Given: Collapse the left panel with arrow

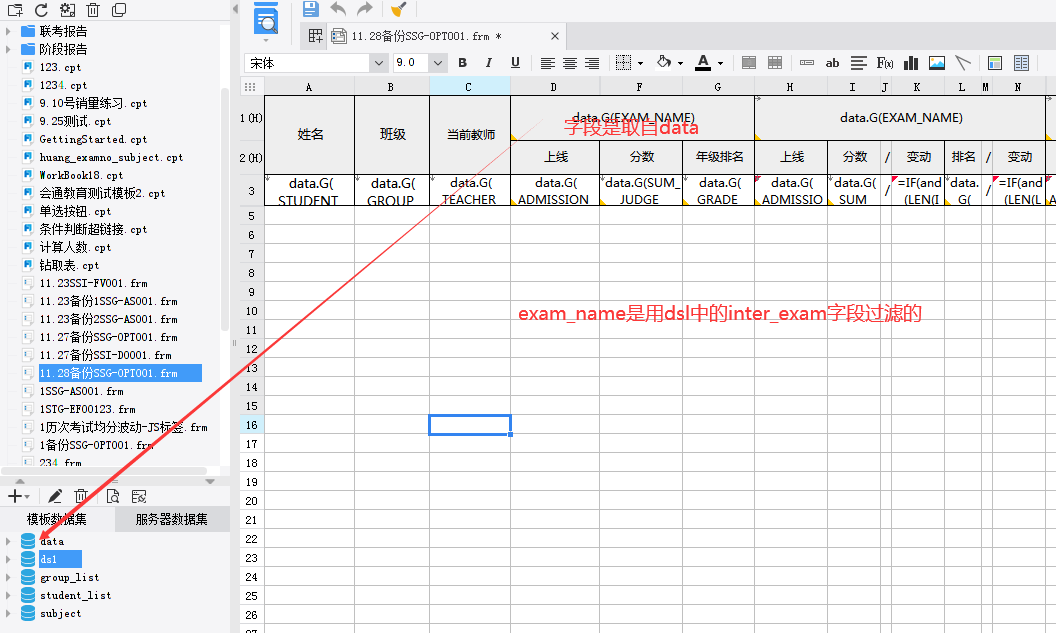Looking at the screenshot, I should coord(235,9).
